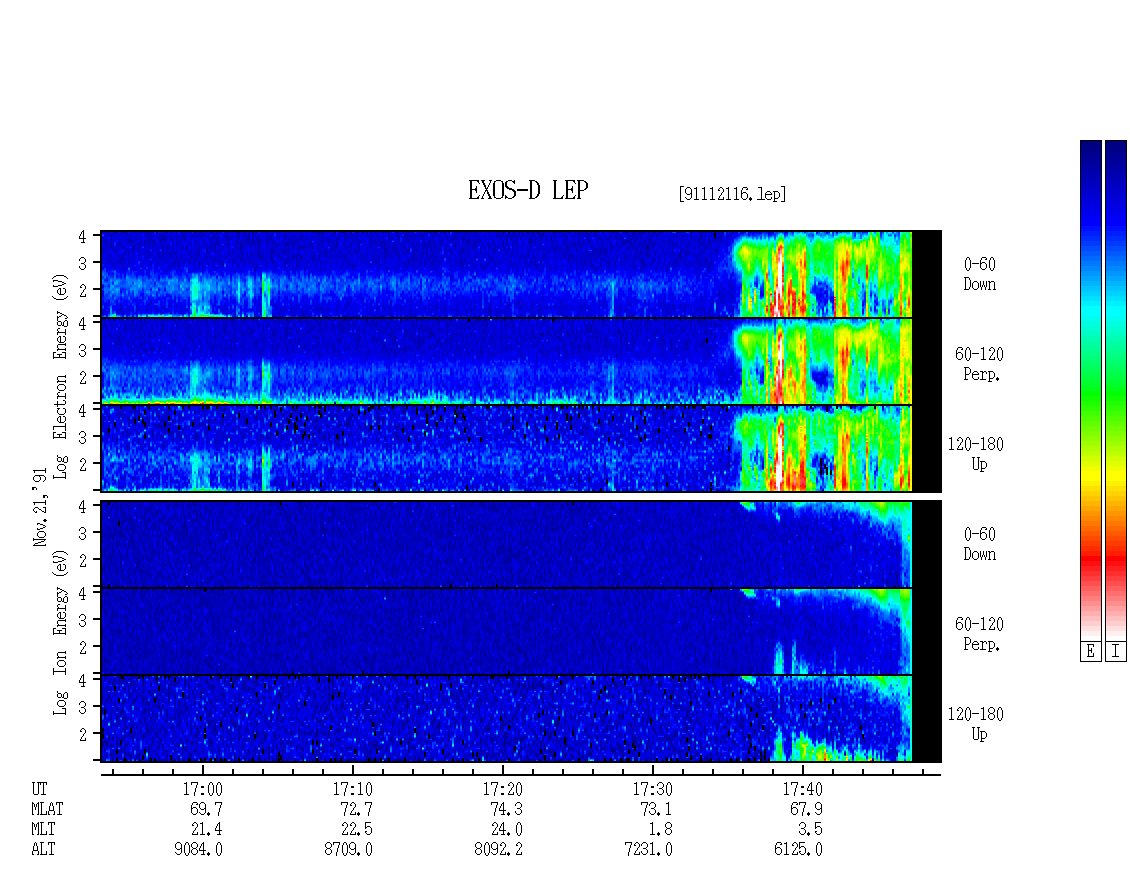Click the MLT value "22.5"

click(x=356, y=830)
